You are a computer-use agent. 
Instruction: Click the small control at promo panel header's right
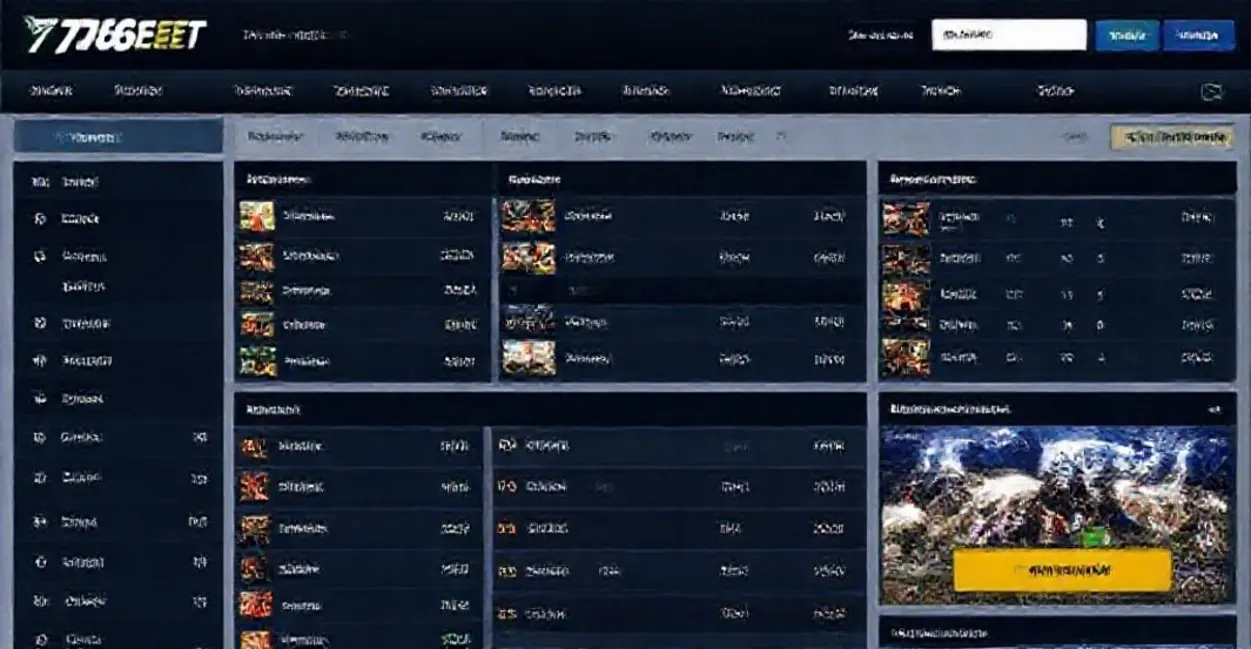tap(1214, 410)
